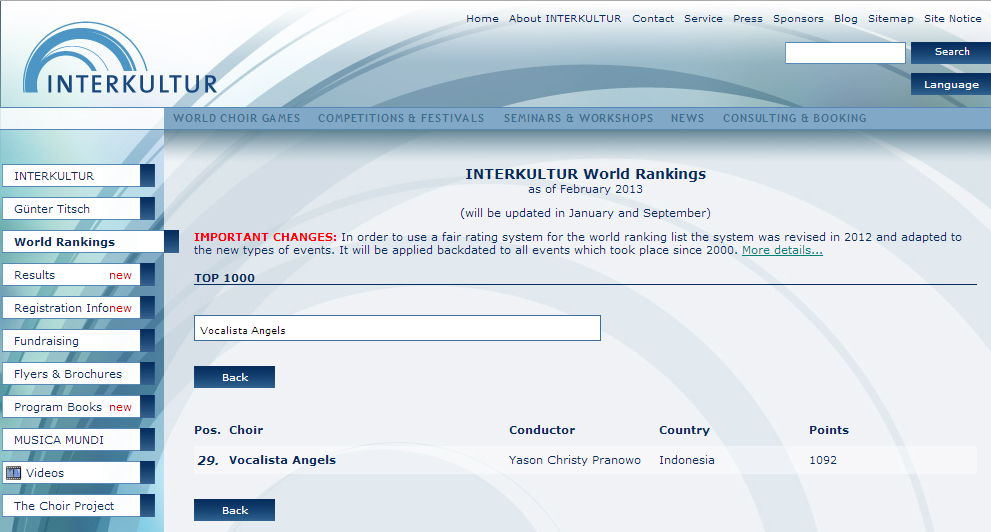
Task: Open Fundraising in the sidebar
Action: pyautogui.click(x=78, y=341)
